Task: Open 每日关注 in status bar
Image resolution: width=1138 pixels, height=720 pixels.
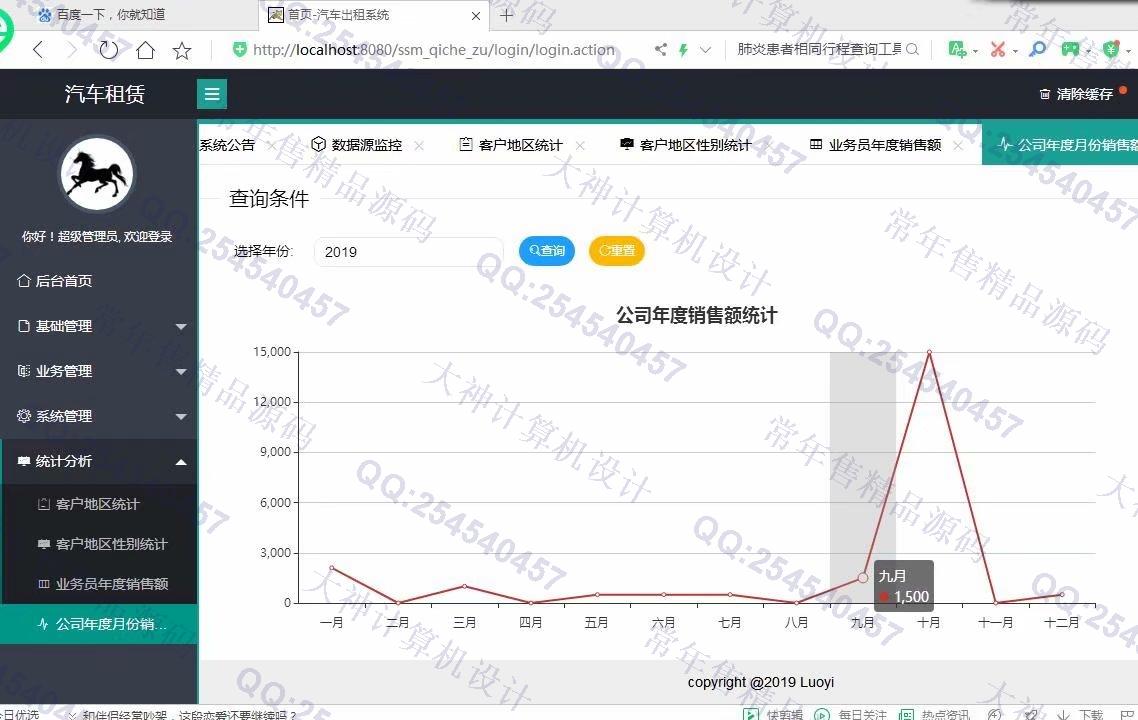Action: 851,714
